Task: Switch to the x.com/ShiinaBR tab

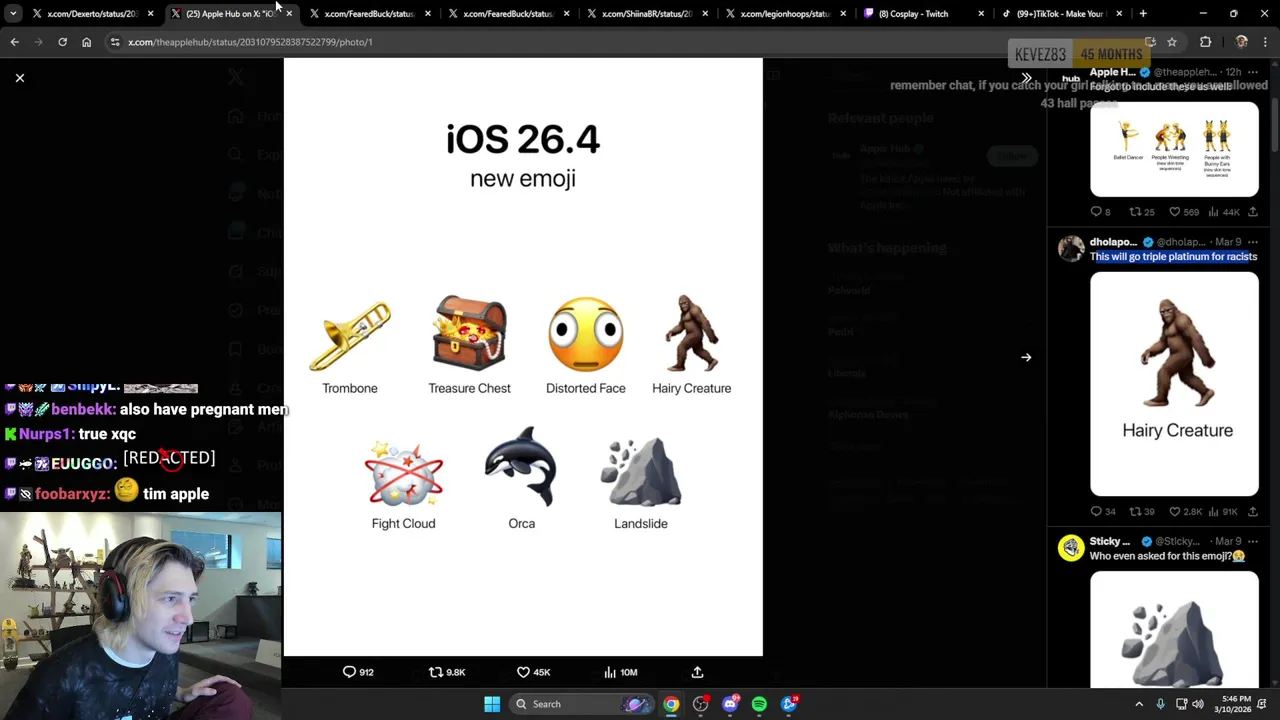Action: click(x=645, y=14)
